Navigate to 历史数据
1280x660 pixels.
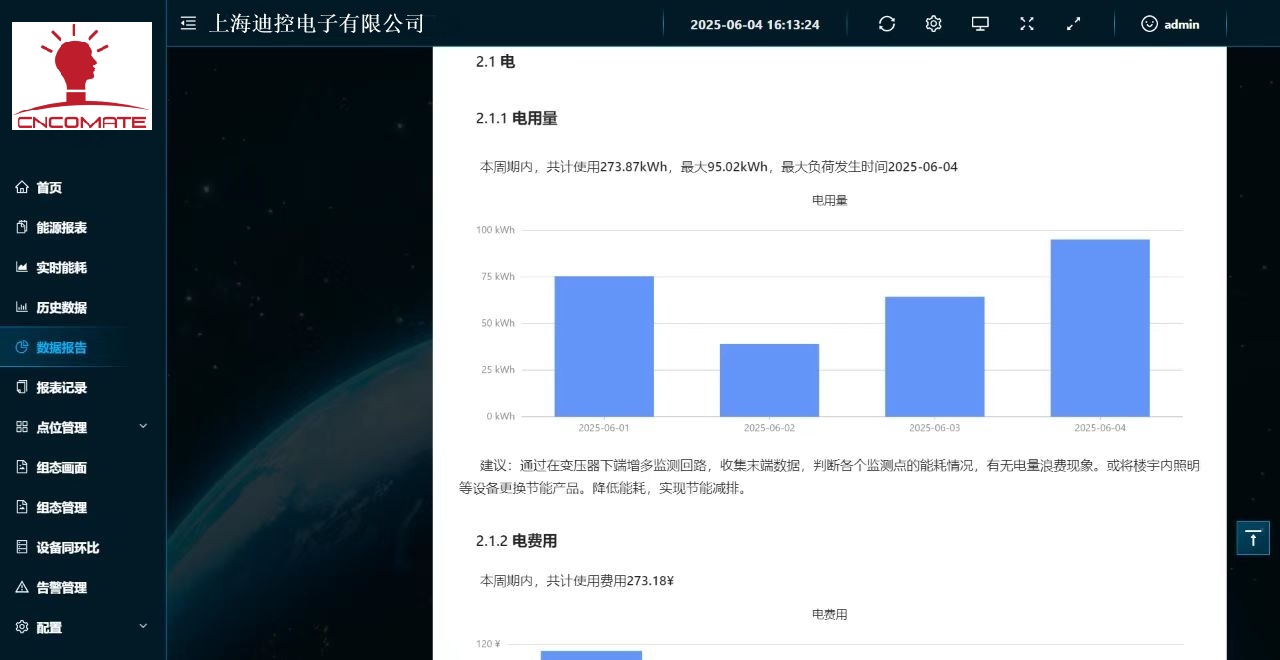(61, 308)
